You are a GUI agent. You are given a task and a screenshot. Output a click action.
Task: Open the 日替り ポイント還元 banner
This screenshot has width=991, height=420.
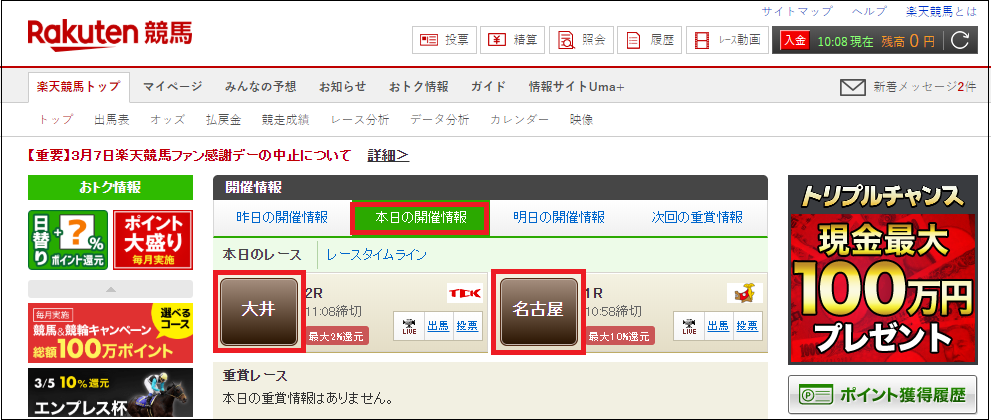(68, 240)
